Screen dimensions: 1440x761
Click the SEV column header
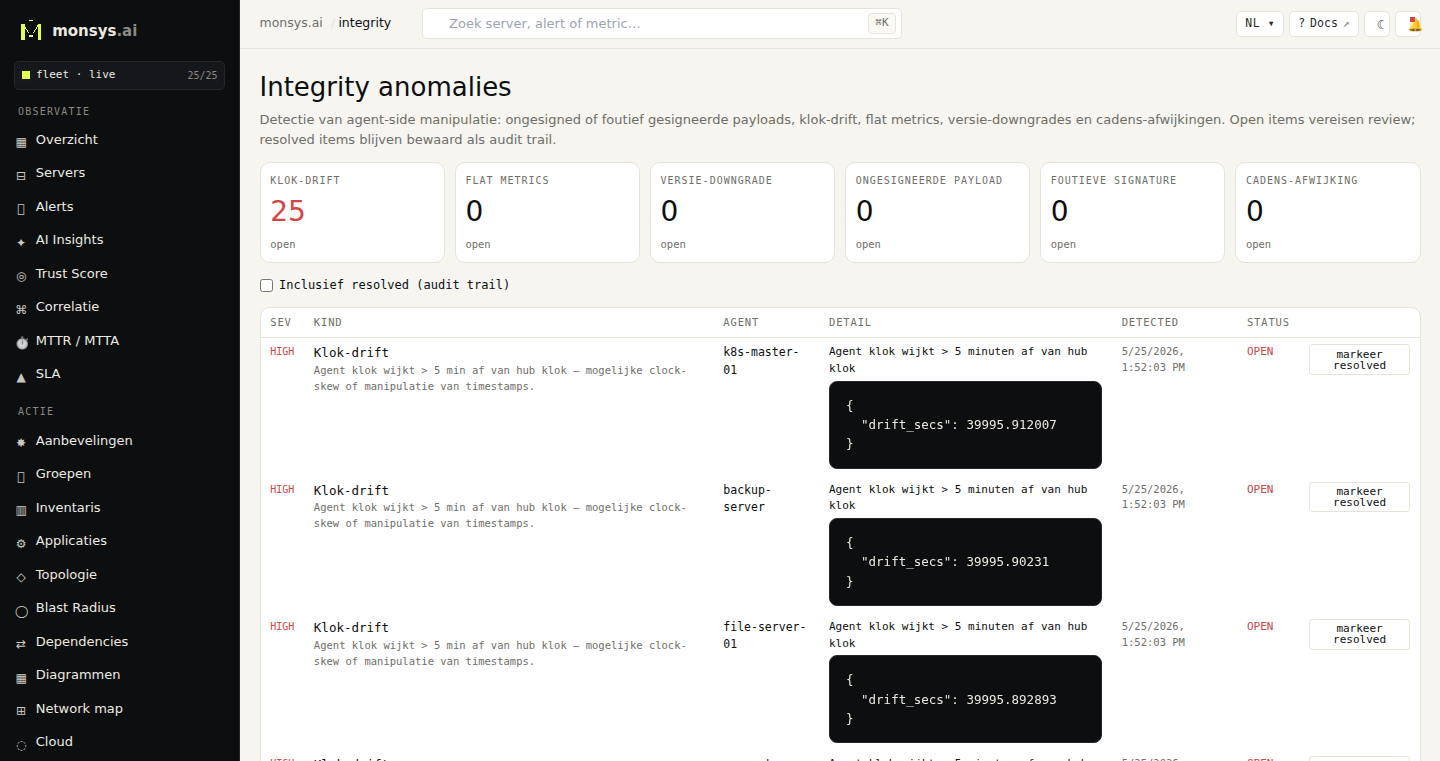tap(280, 323)
